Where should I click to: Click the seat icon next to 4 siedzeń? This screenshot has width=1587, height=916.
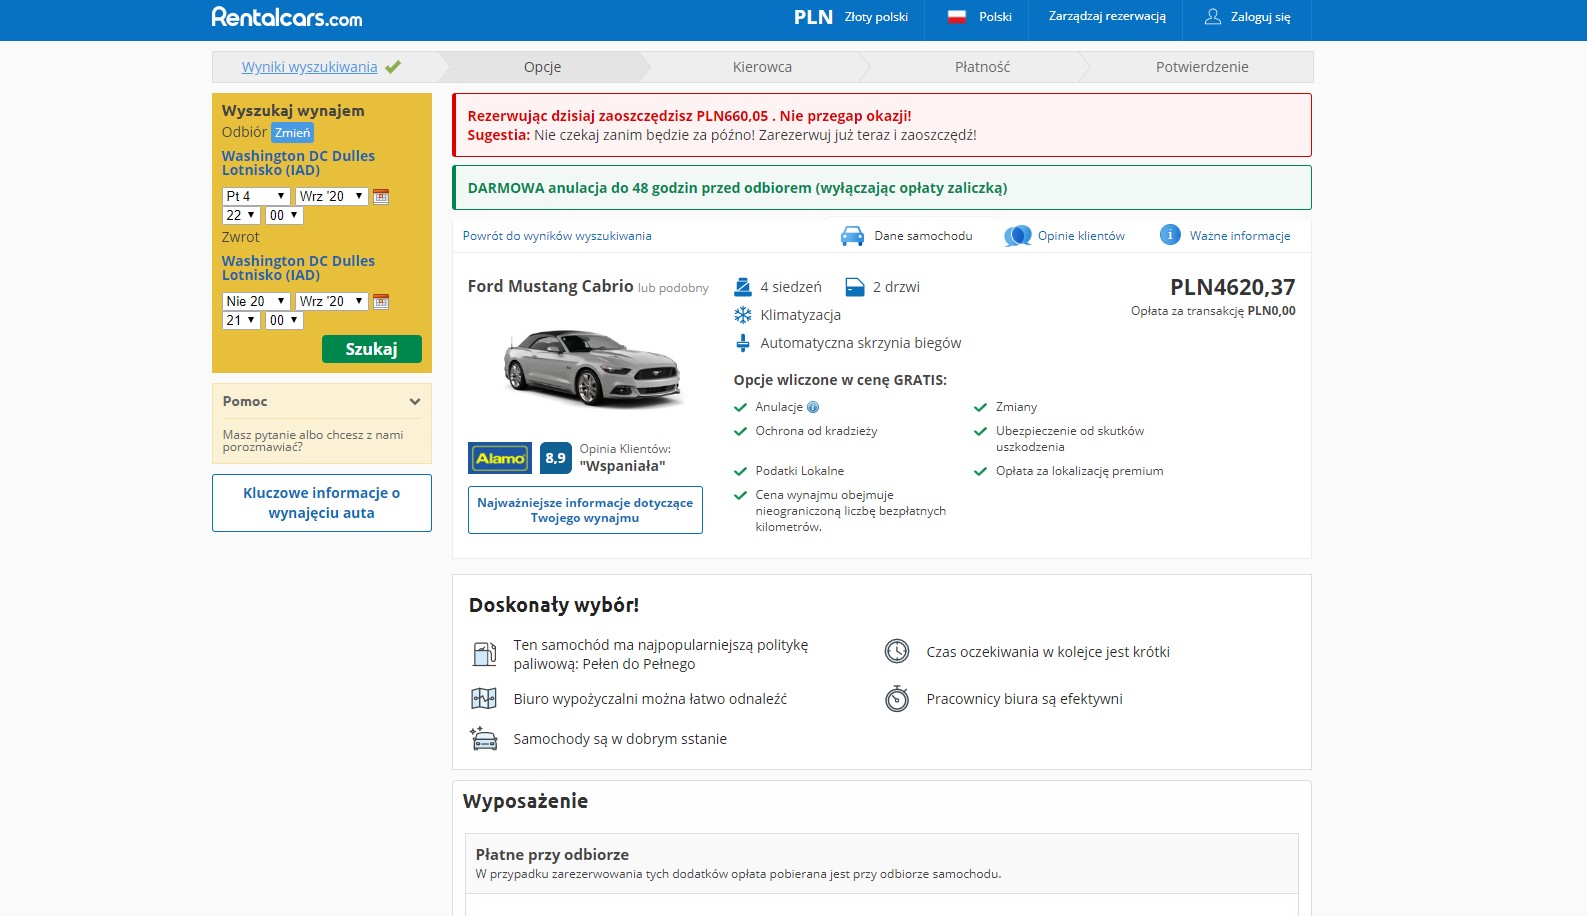[743, 287]
